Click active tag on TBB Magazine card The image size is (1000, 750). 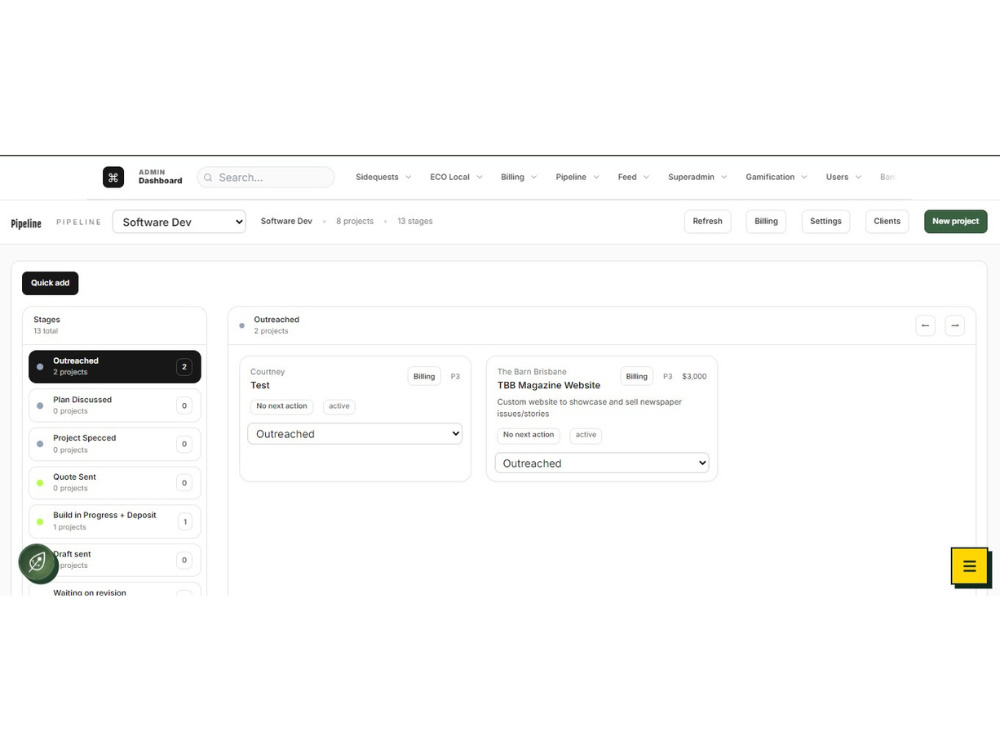(x=586, y=435)
